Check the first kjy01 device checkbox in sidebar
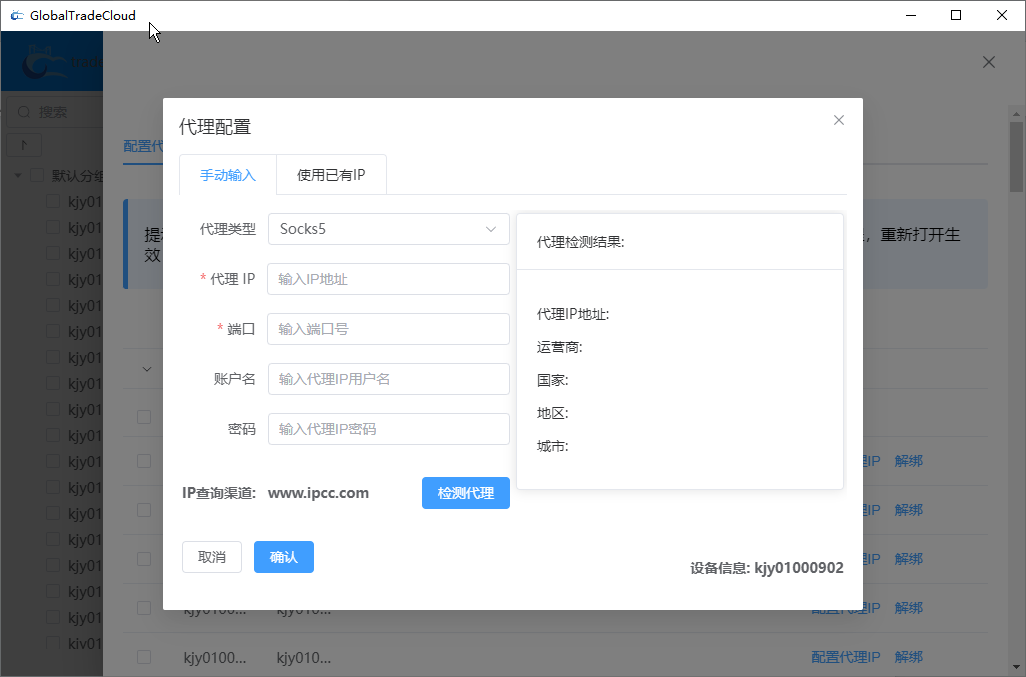Screen dimensions: 1026x677 52,200
